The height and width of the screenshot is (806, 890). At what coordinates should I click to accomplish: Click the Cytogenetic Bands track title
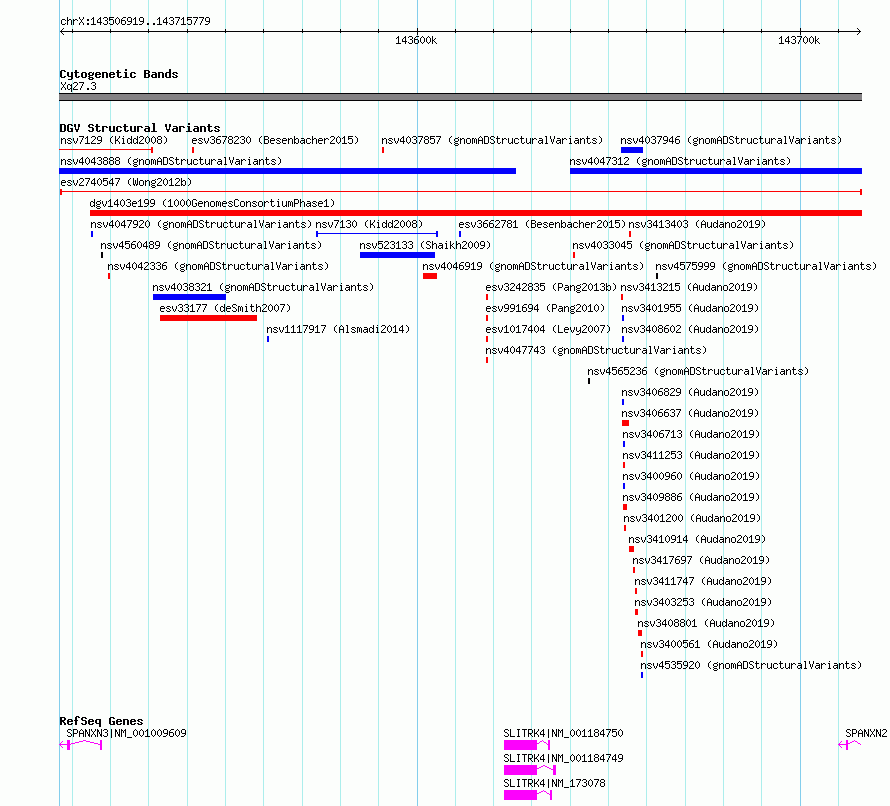[119, 74]
